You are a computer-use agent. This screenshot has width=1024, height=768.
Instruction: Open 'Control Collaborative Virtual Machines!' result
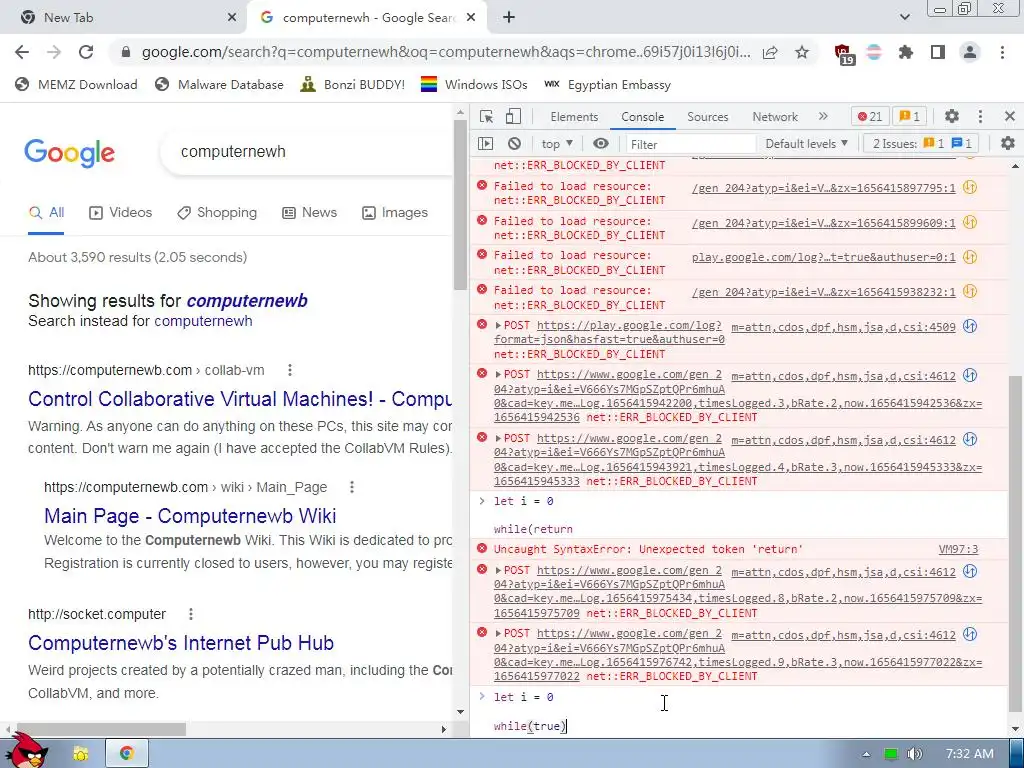click(x=240, y=398)
